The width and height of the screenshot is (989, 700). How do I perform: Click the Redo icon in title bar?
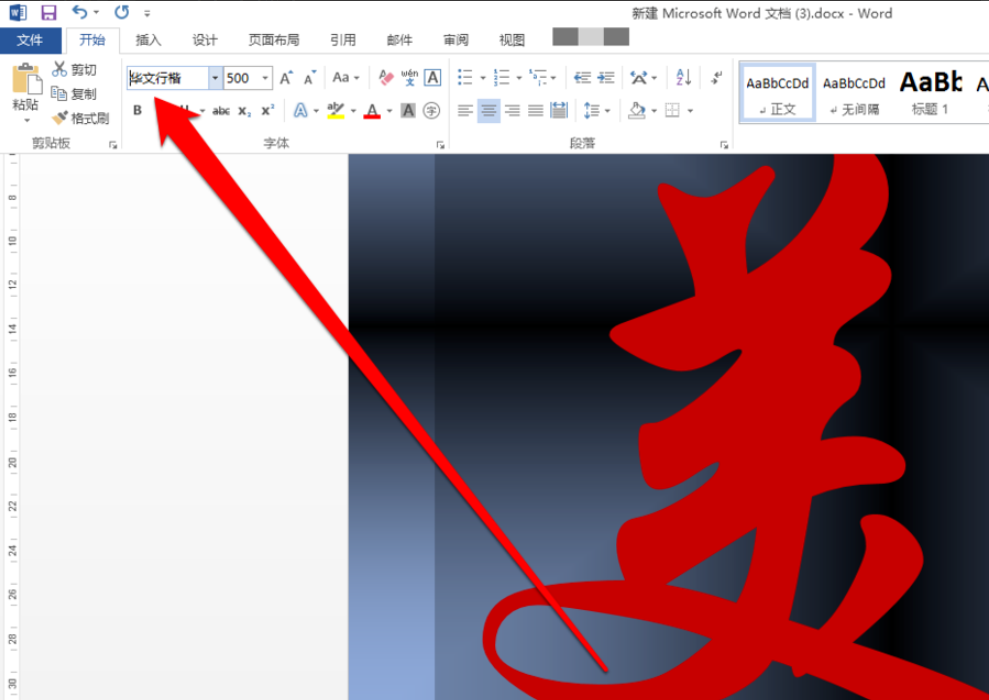[x=122, y=12]
